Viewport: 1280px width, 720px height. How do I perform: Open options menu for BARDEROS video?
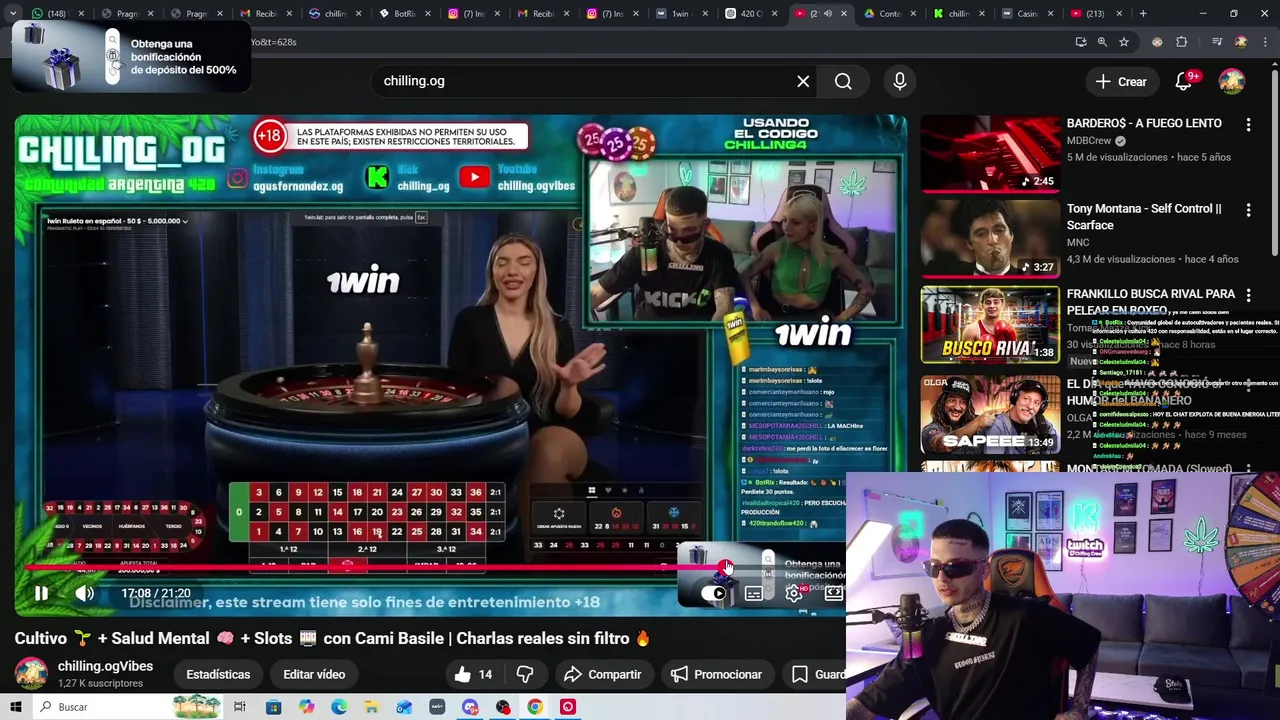click(x=1248, y=125)
